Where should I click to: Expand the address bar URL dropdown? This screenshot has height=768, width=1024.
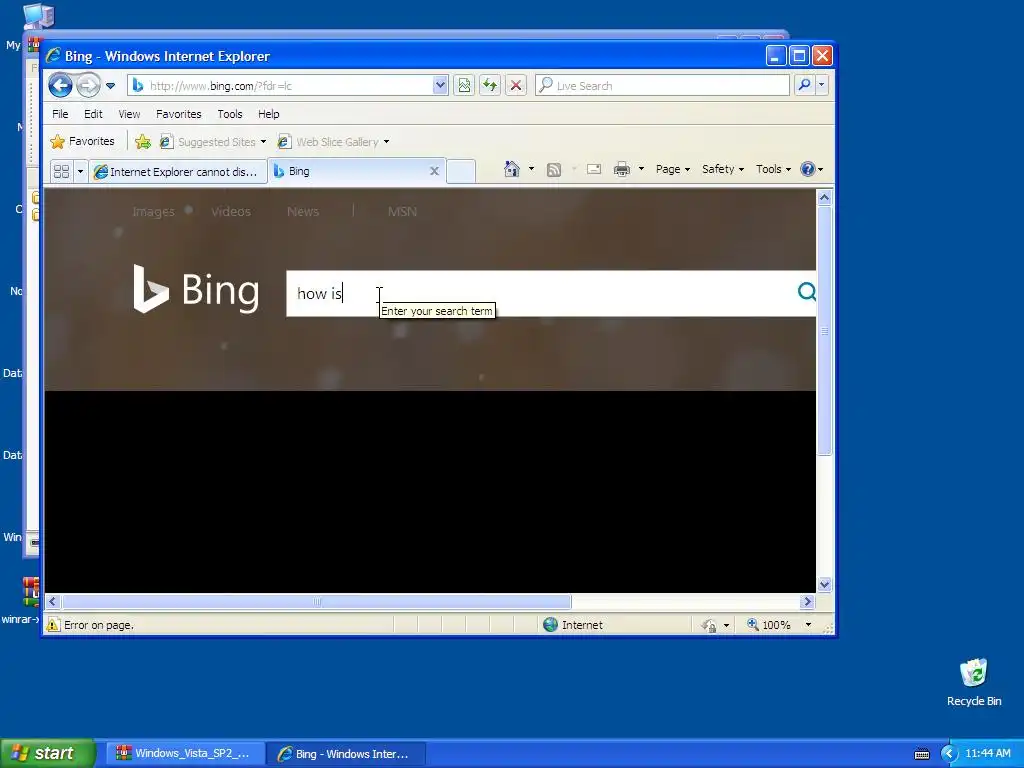440,85
